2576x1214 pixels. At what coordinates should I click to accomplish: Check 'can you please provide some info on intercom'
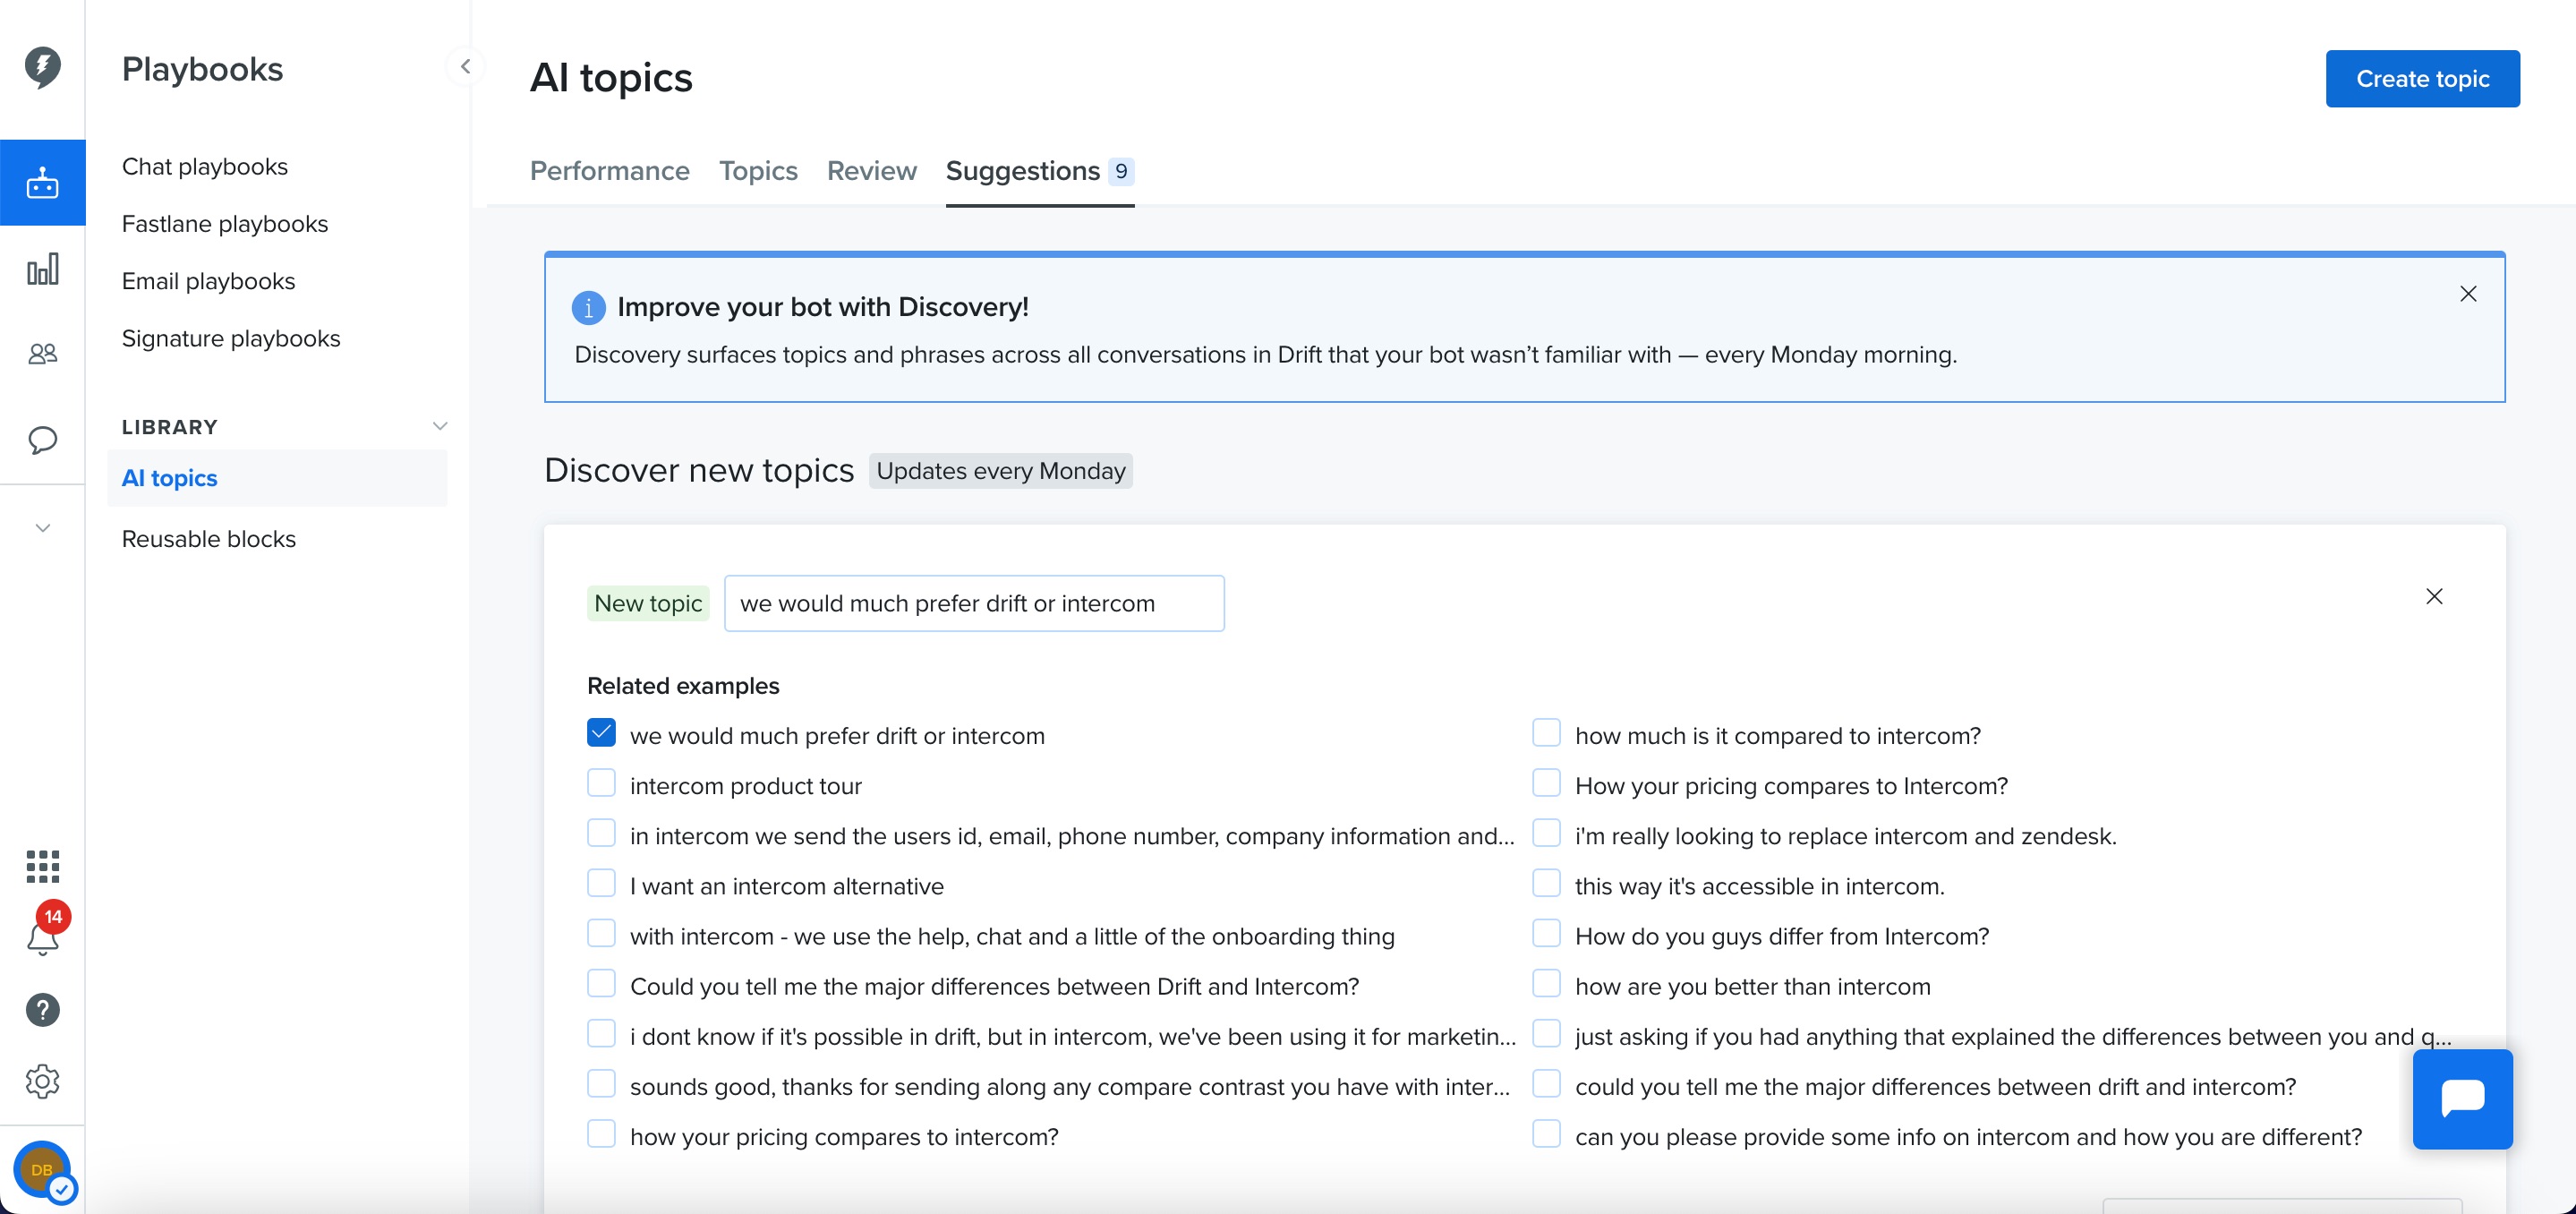(x=1546, y=1134)
